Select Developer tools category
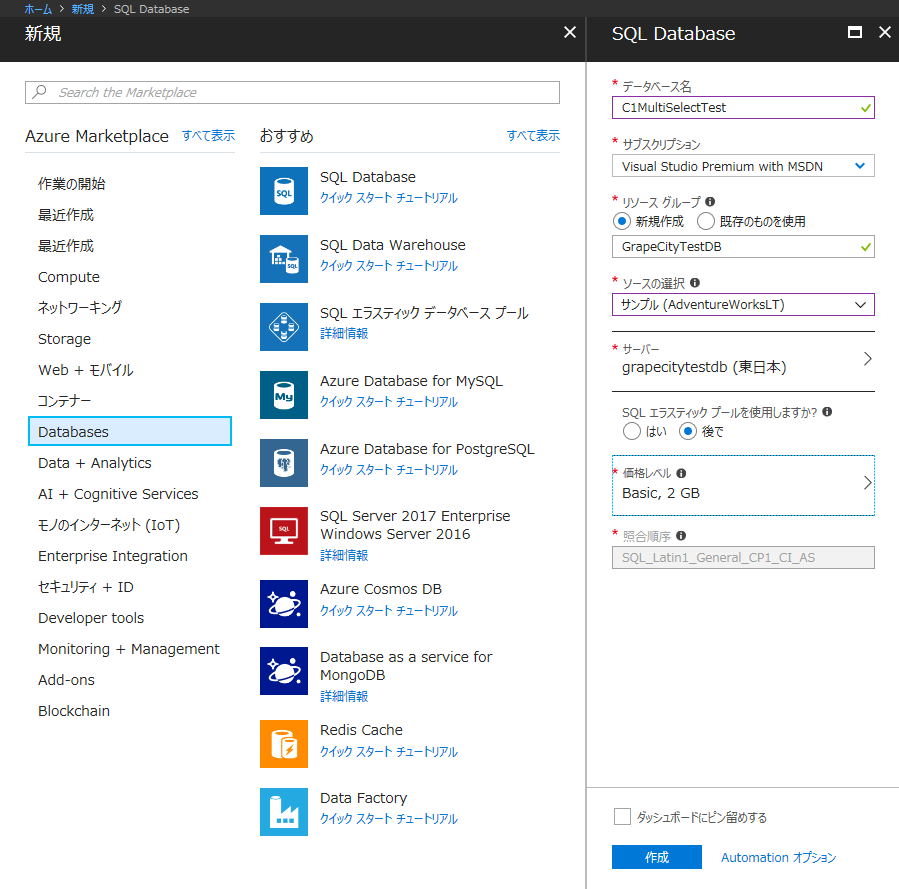Screen dimensions: 899x889 tap(91, 617)
